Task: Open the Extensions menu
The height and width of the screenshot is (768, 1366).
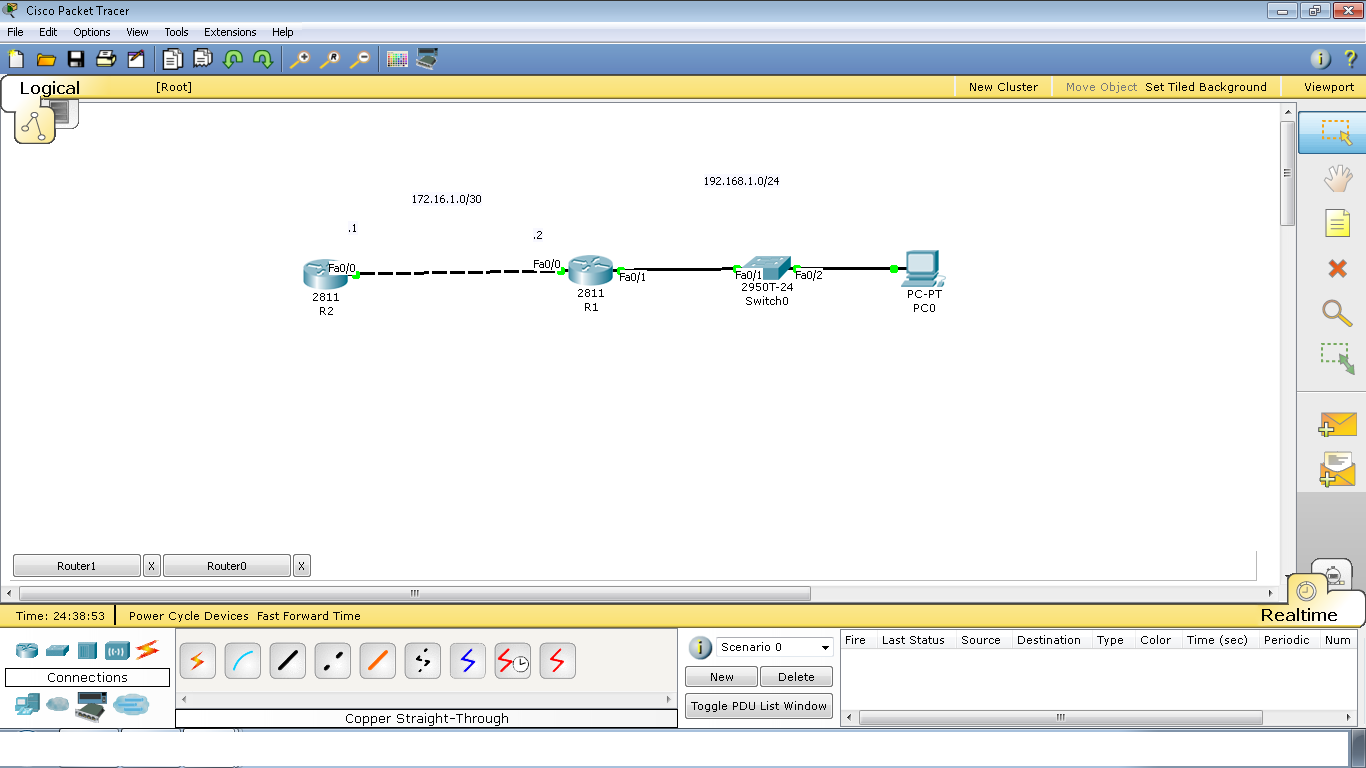Action: click(x=230, y=32)
